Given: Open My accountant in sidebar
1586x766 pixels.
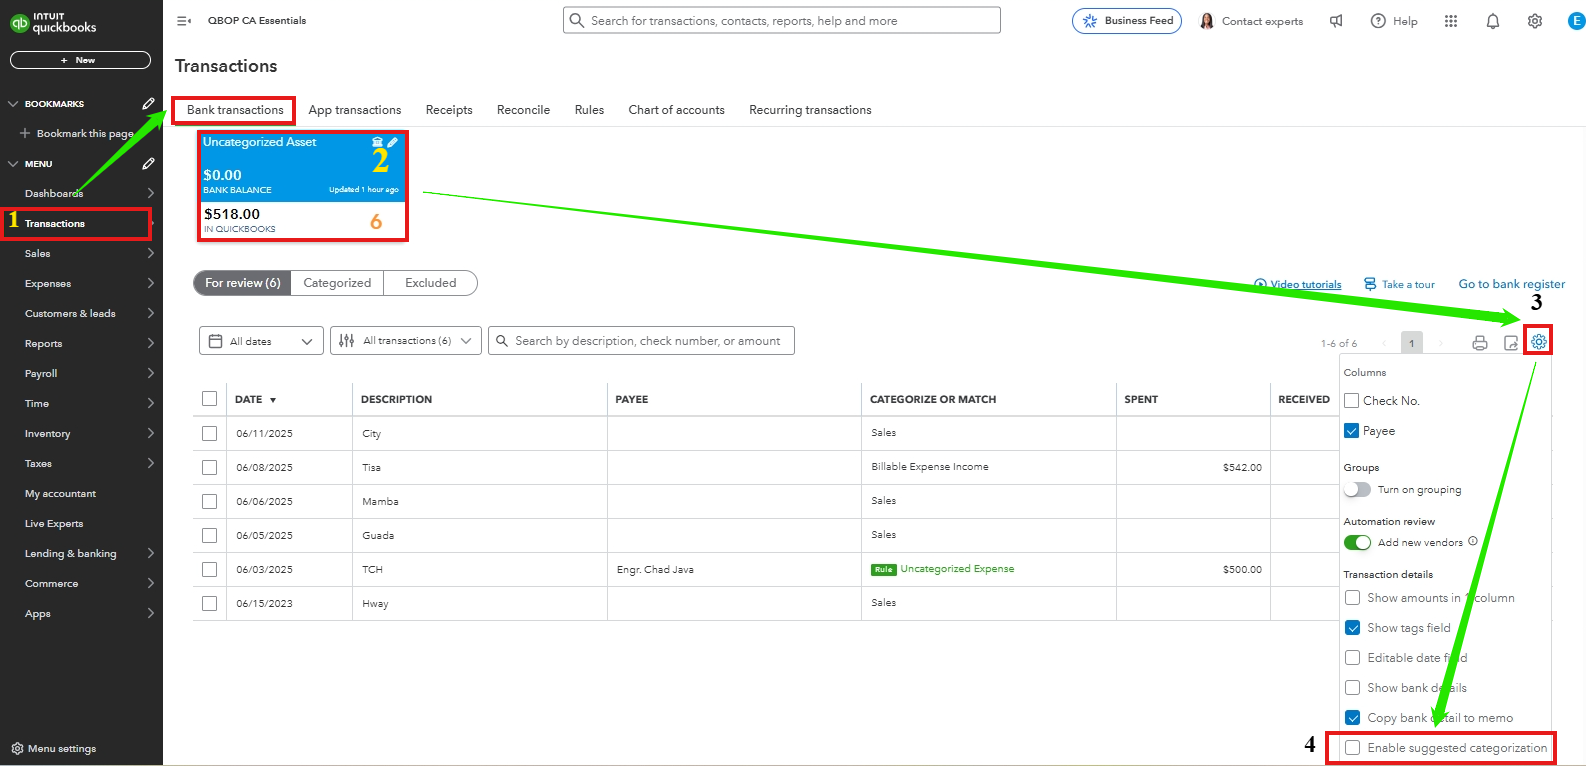Looking at the screenshot, I should 60,493.
